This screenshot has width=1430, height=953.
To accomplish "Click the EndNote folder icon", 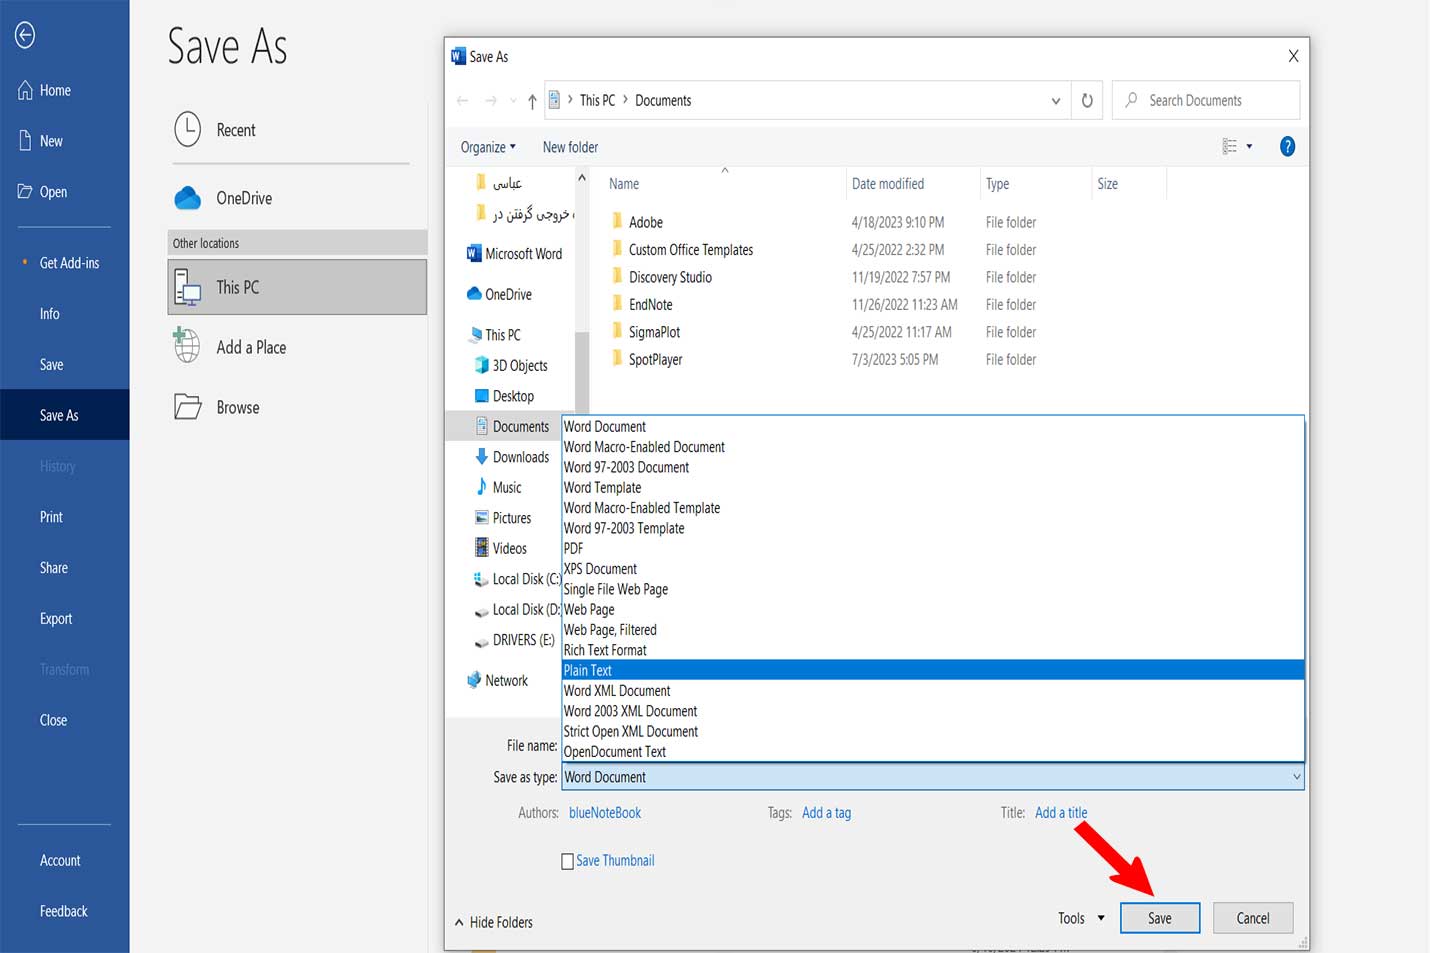I will 617,304.
